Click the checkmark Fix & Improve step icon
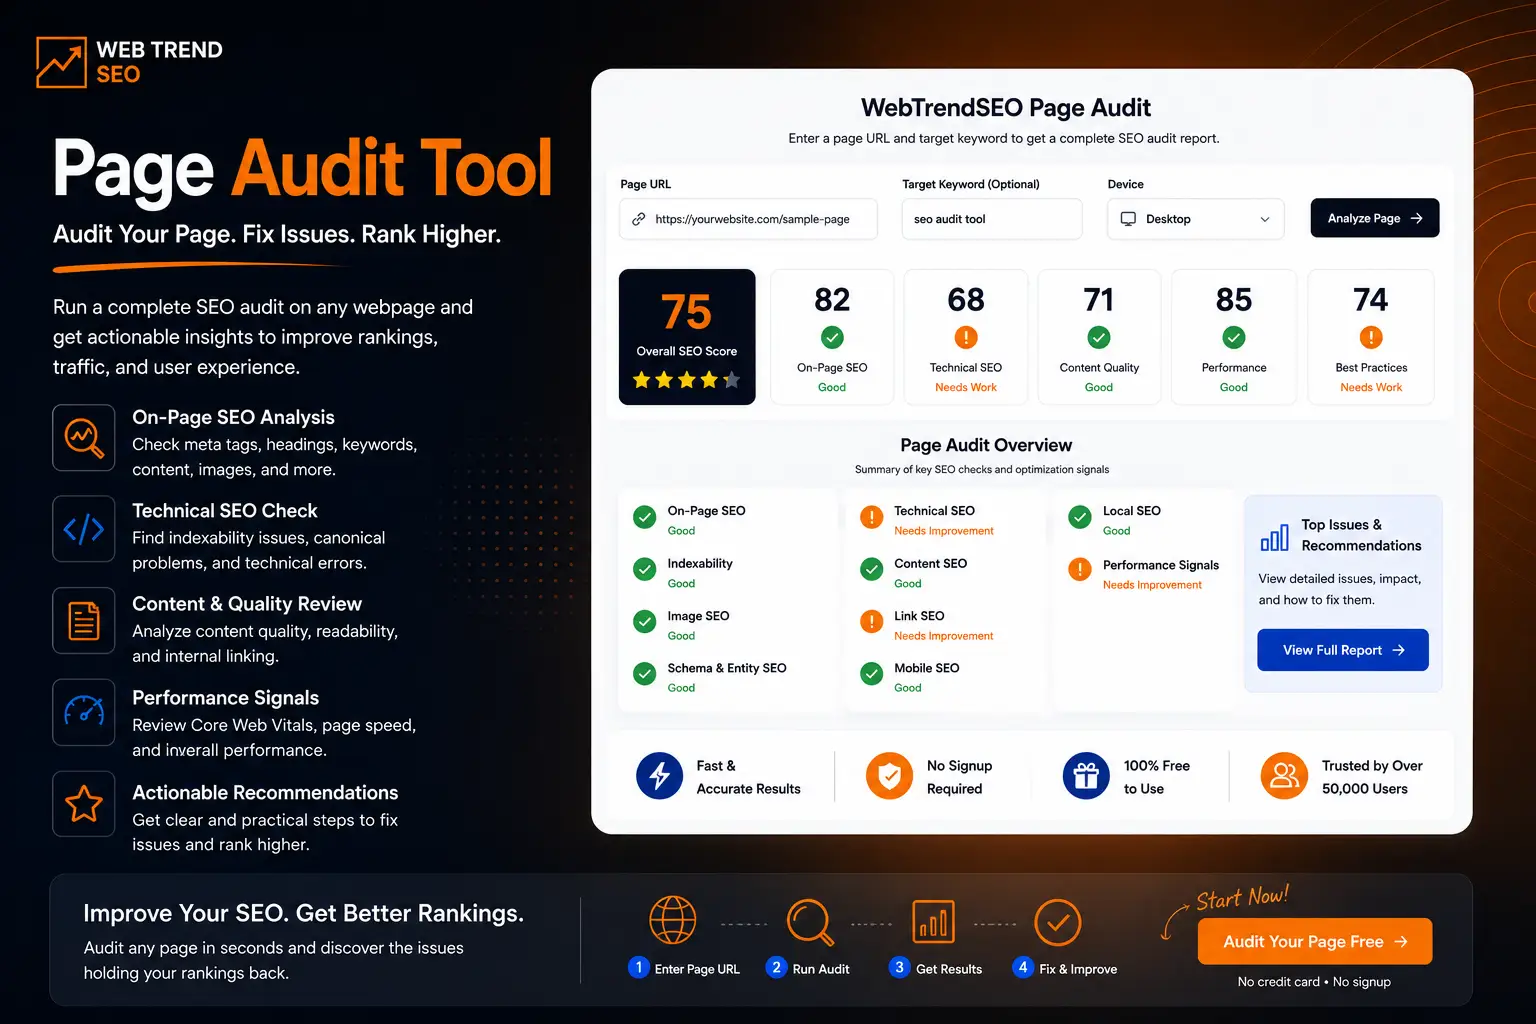Viewport: 1536px width, 1024px height. coord(1057,922)
